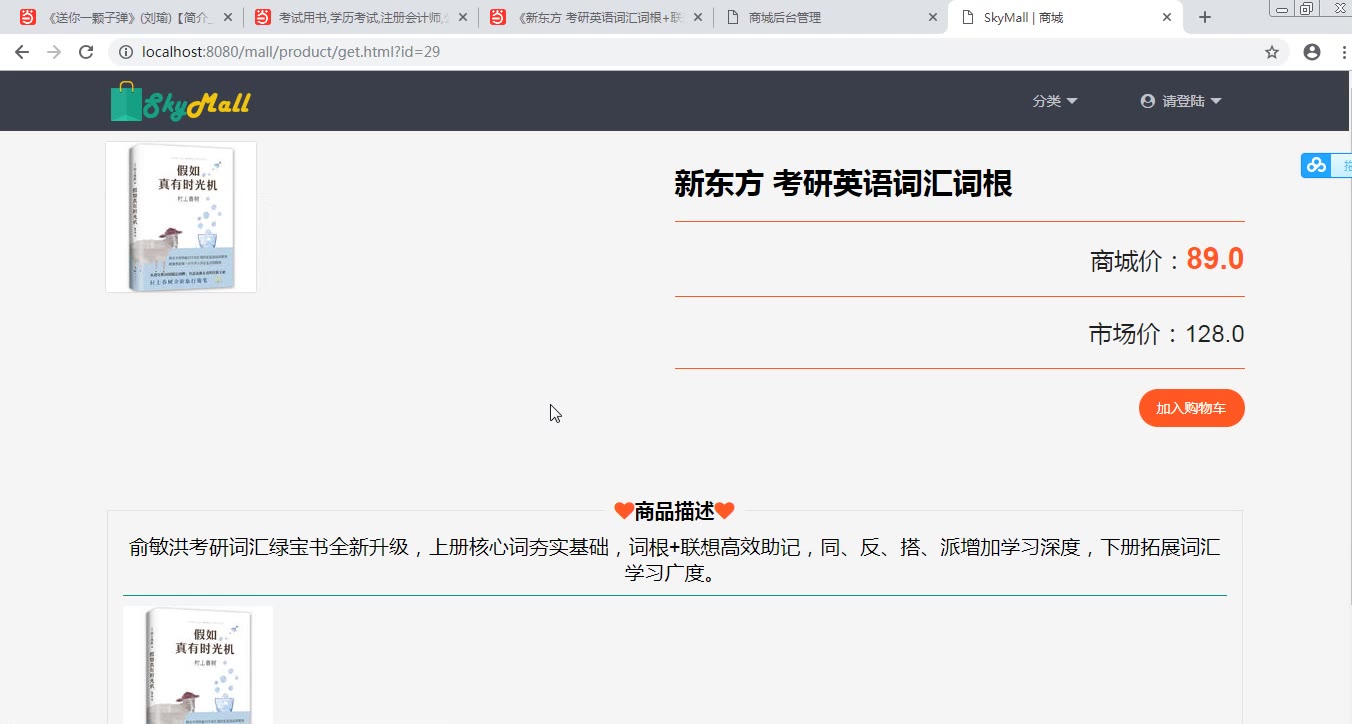Screen dimensions: 1352x724
Task: Close the 商城后台管理 tab
Action: [932, 17]
